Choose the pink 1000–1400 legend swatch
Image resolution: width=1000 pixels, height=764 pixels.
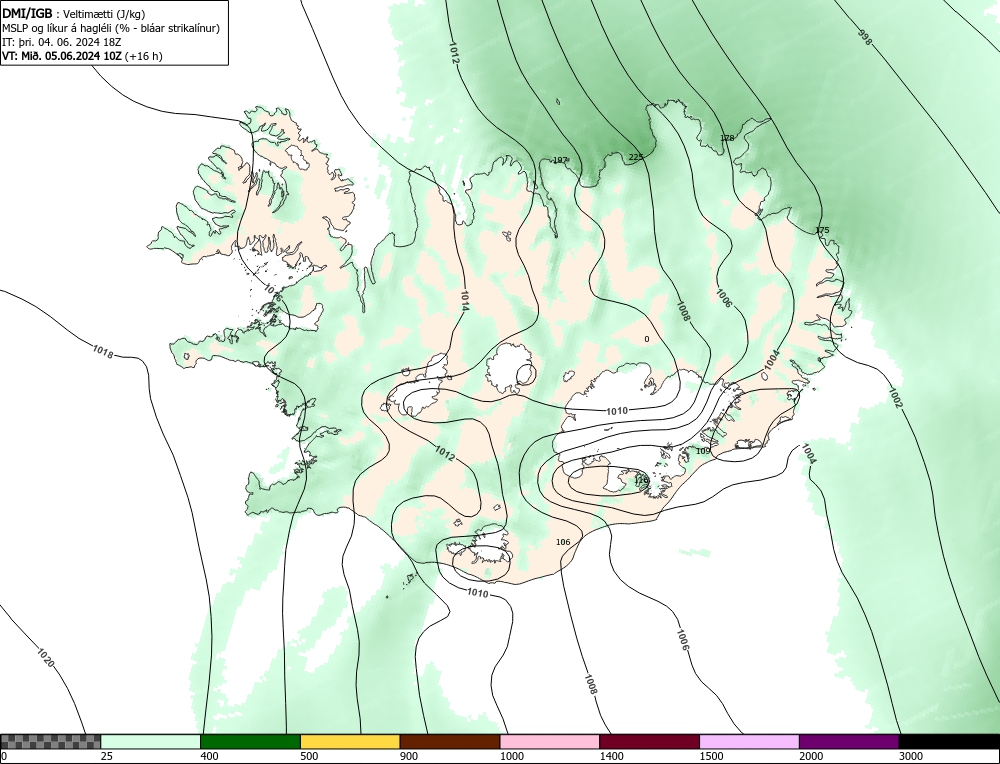tap(550, 741)
